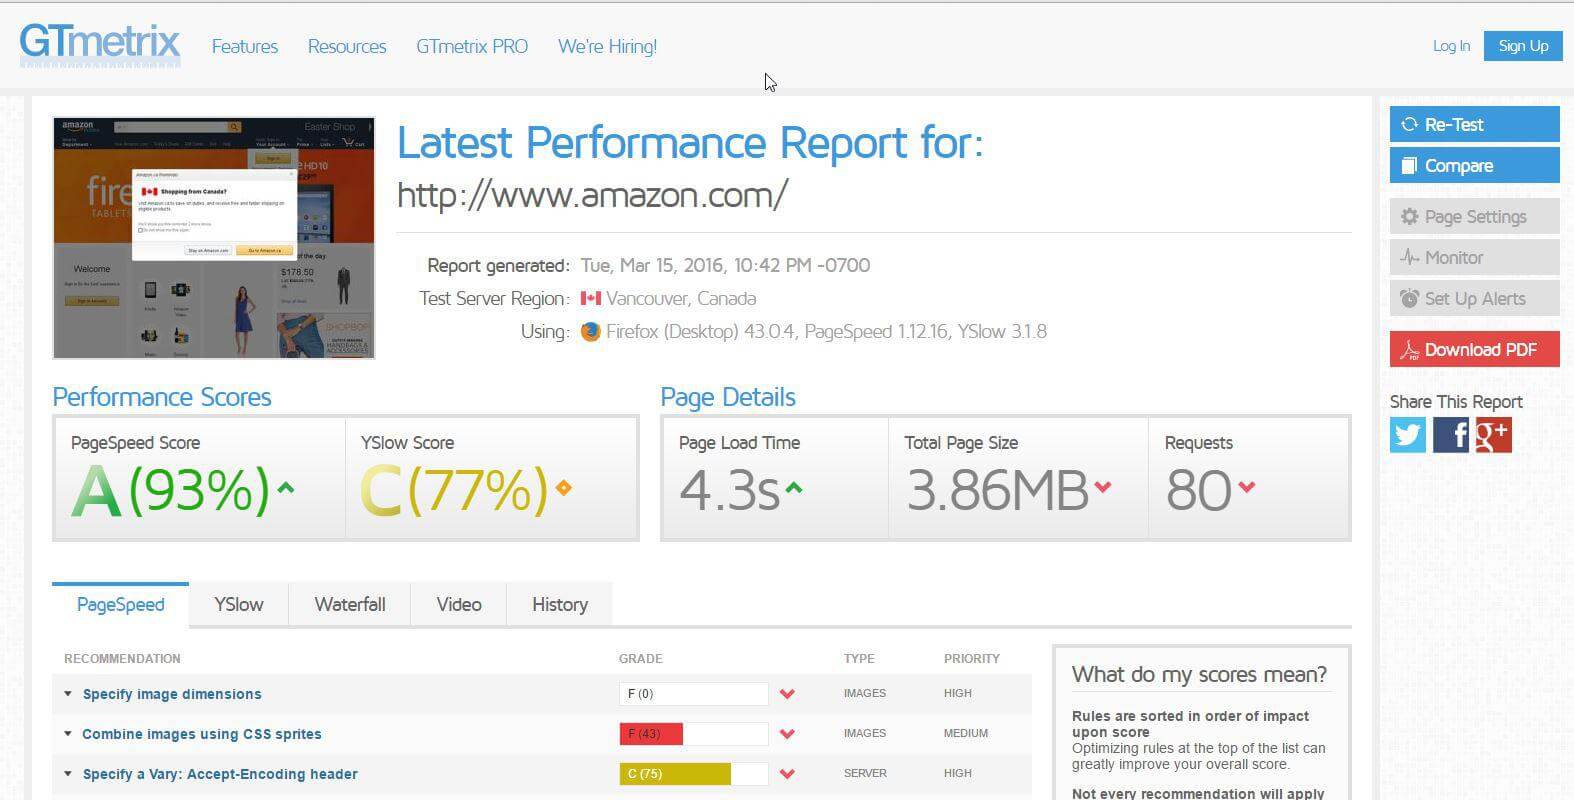Click the YSlow score diamond indicator
Screen dimensions: 1574x800
pyautogui.click(x=564, y=488)
